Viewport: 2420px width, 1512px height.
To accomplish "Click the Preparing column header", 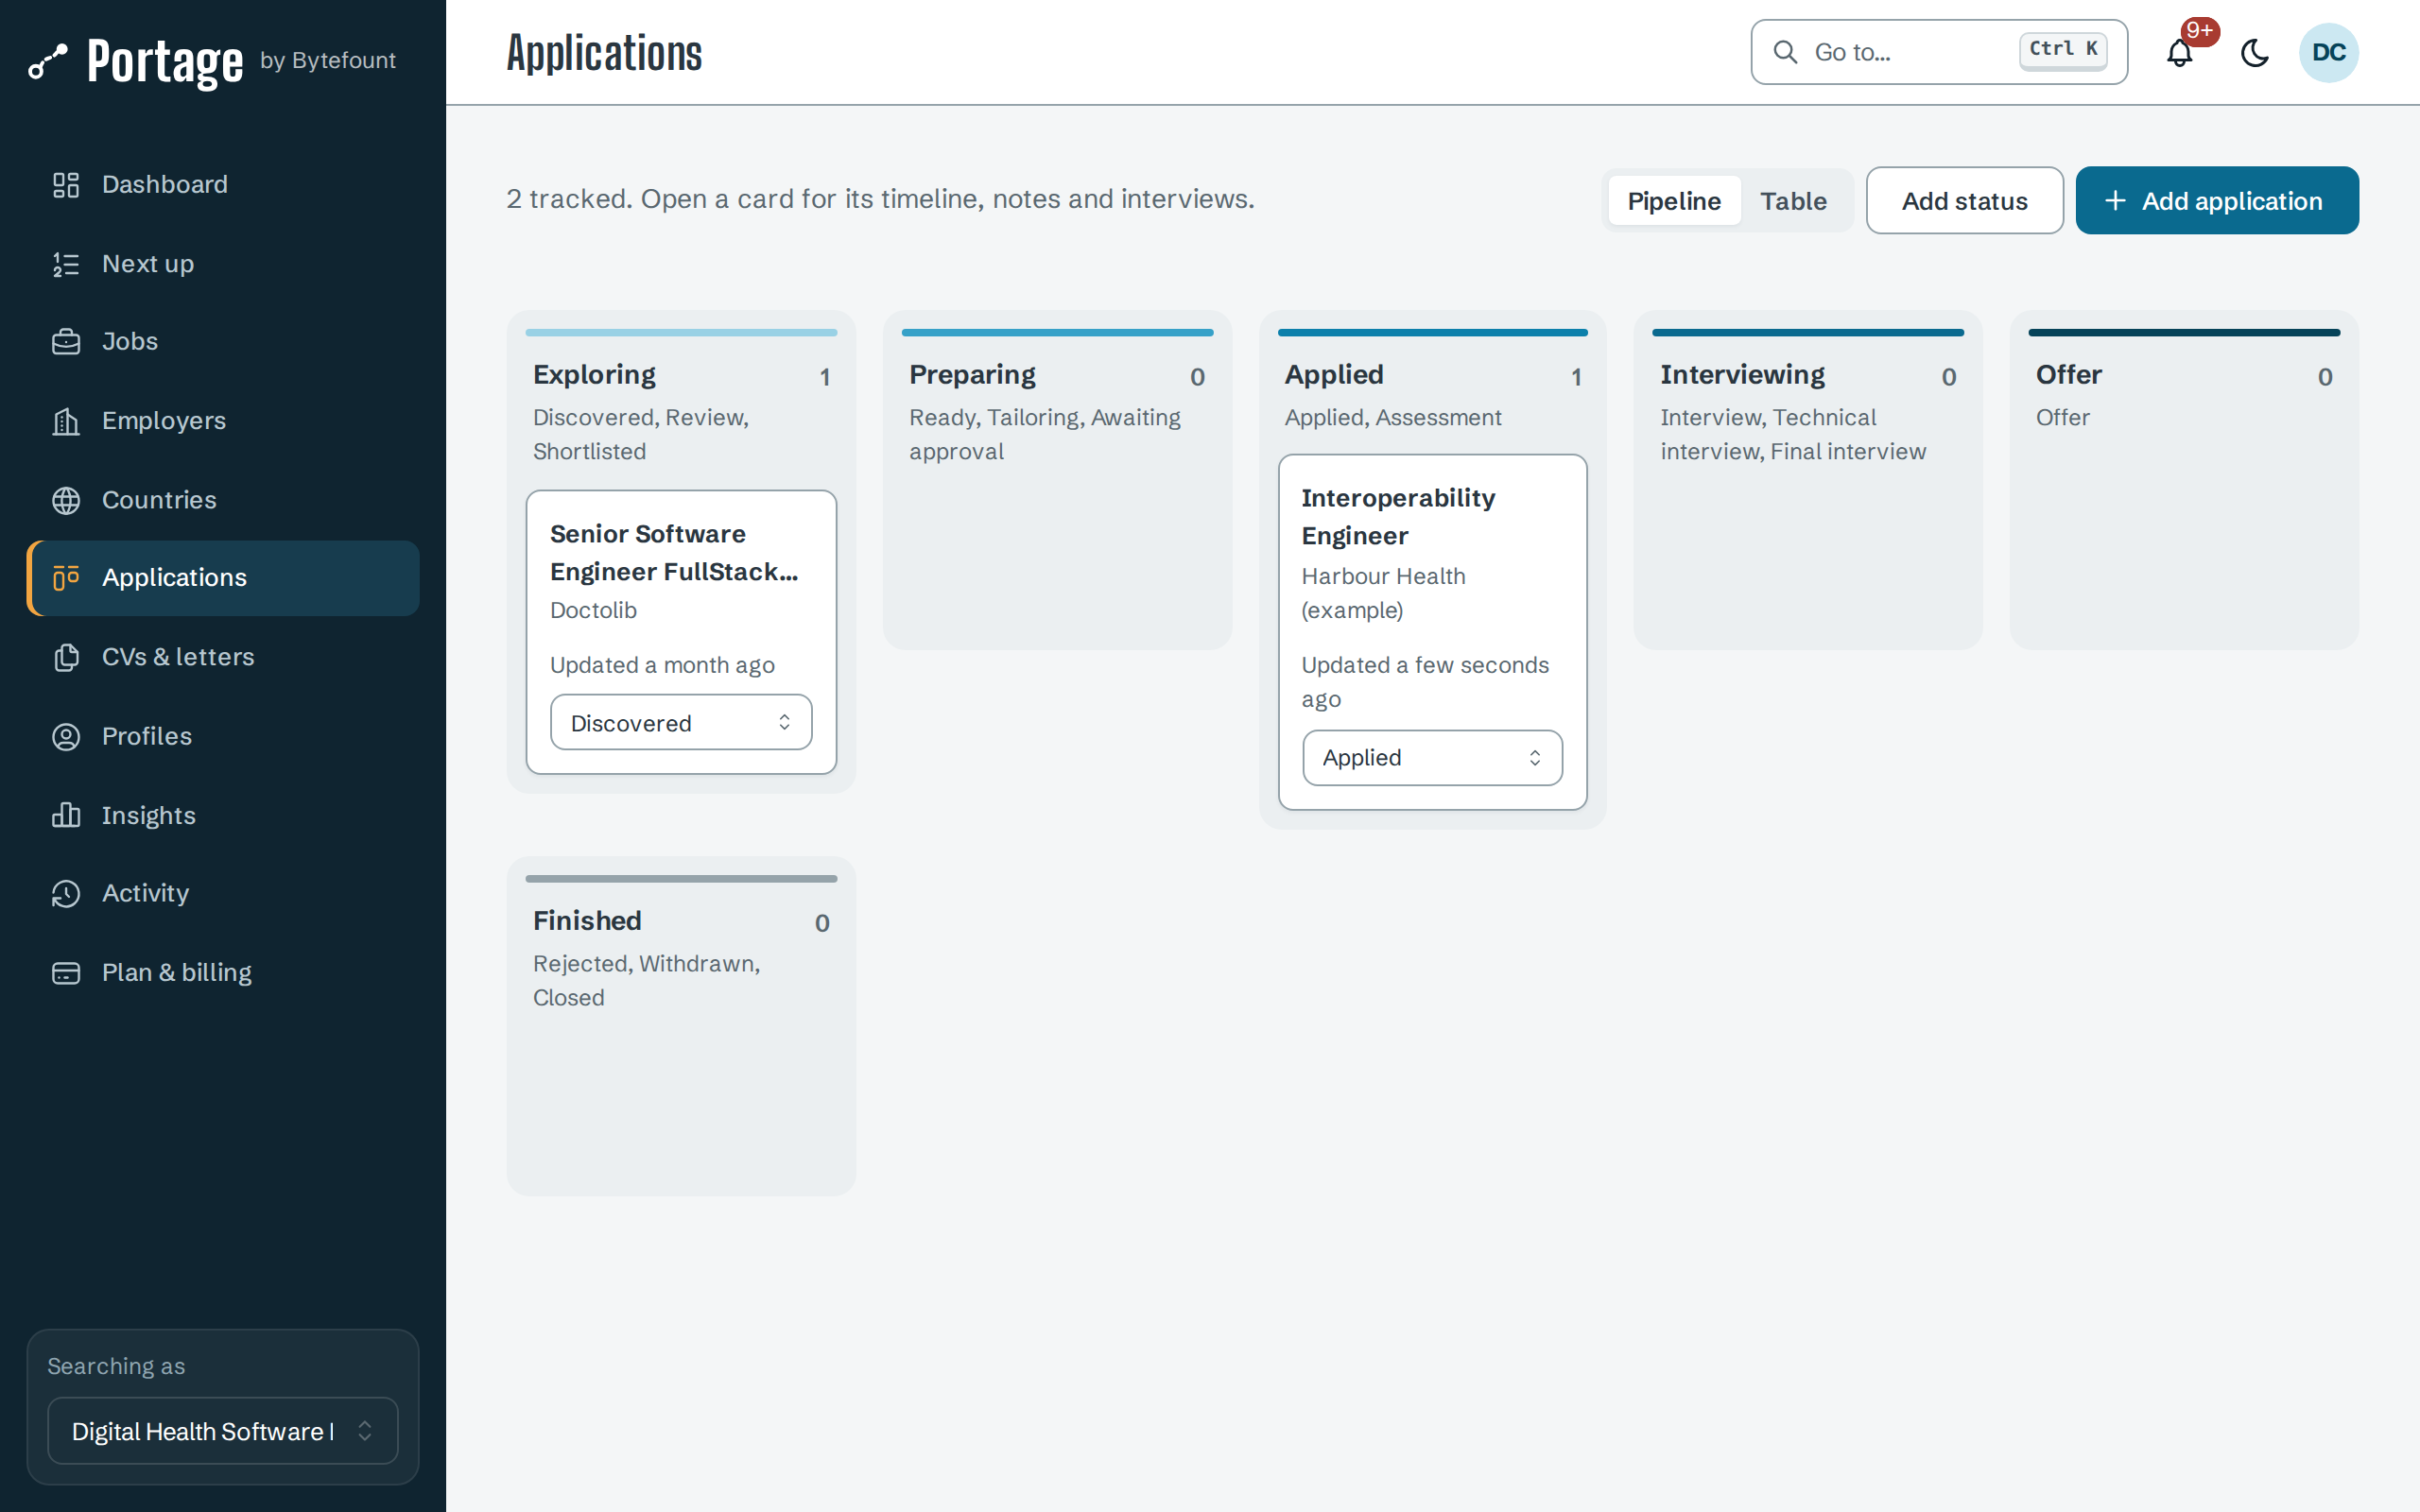I will 972,375.
